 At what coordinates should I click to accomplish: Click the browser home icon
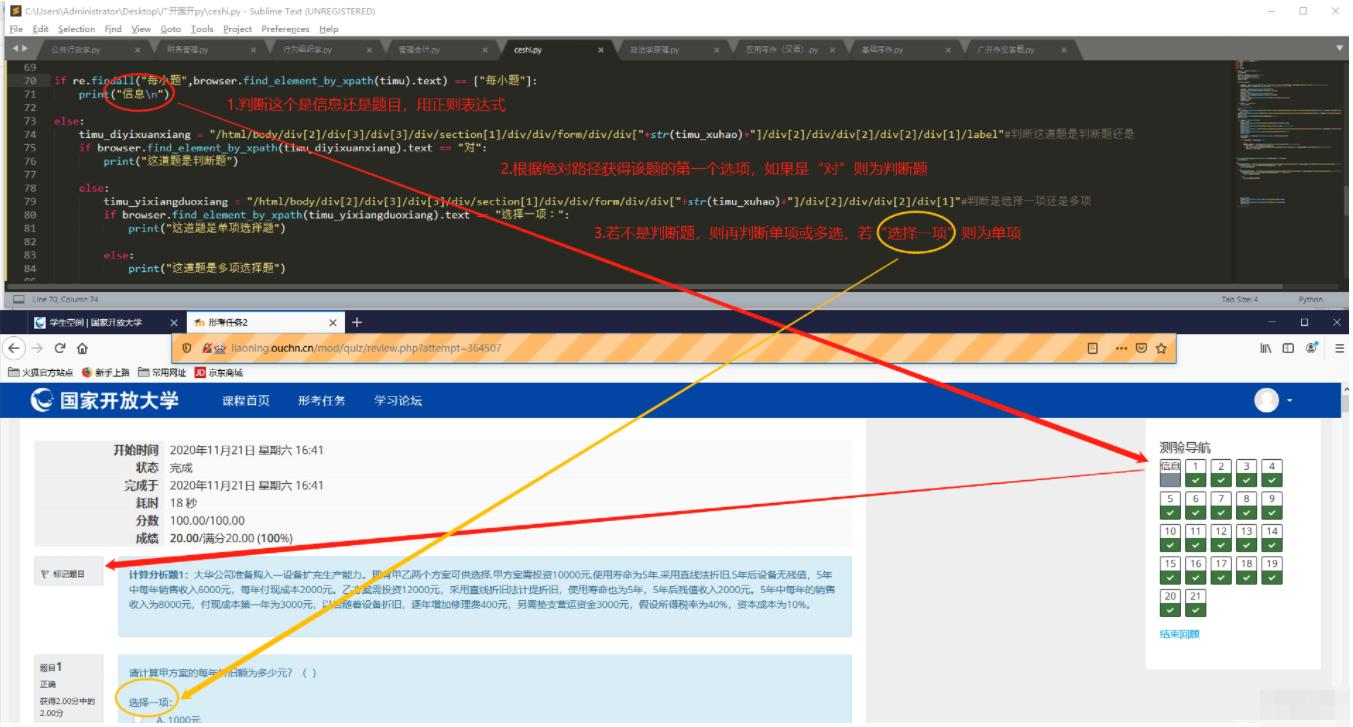click(x=84, y=348)
